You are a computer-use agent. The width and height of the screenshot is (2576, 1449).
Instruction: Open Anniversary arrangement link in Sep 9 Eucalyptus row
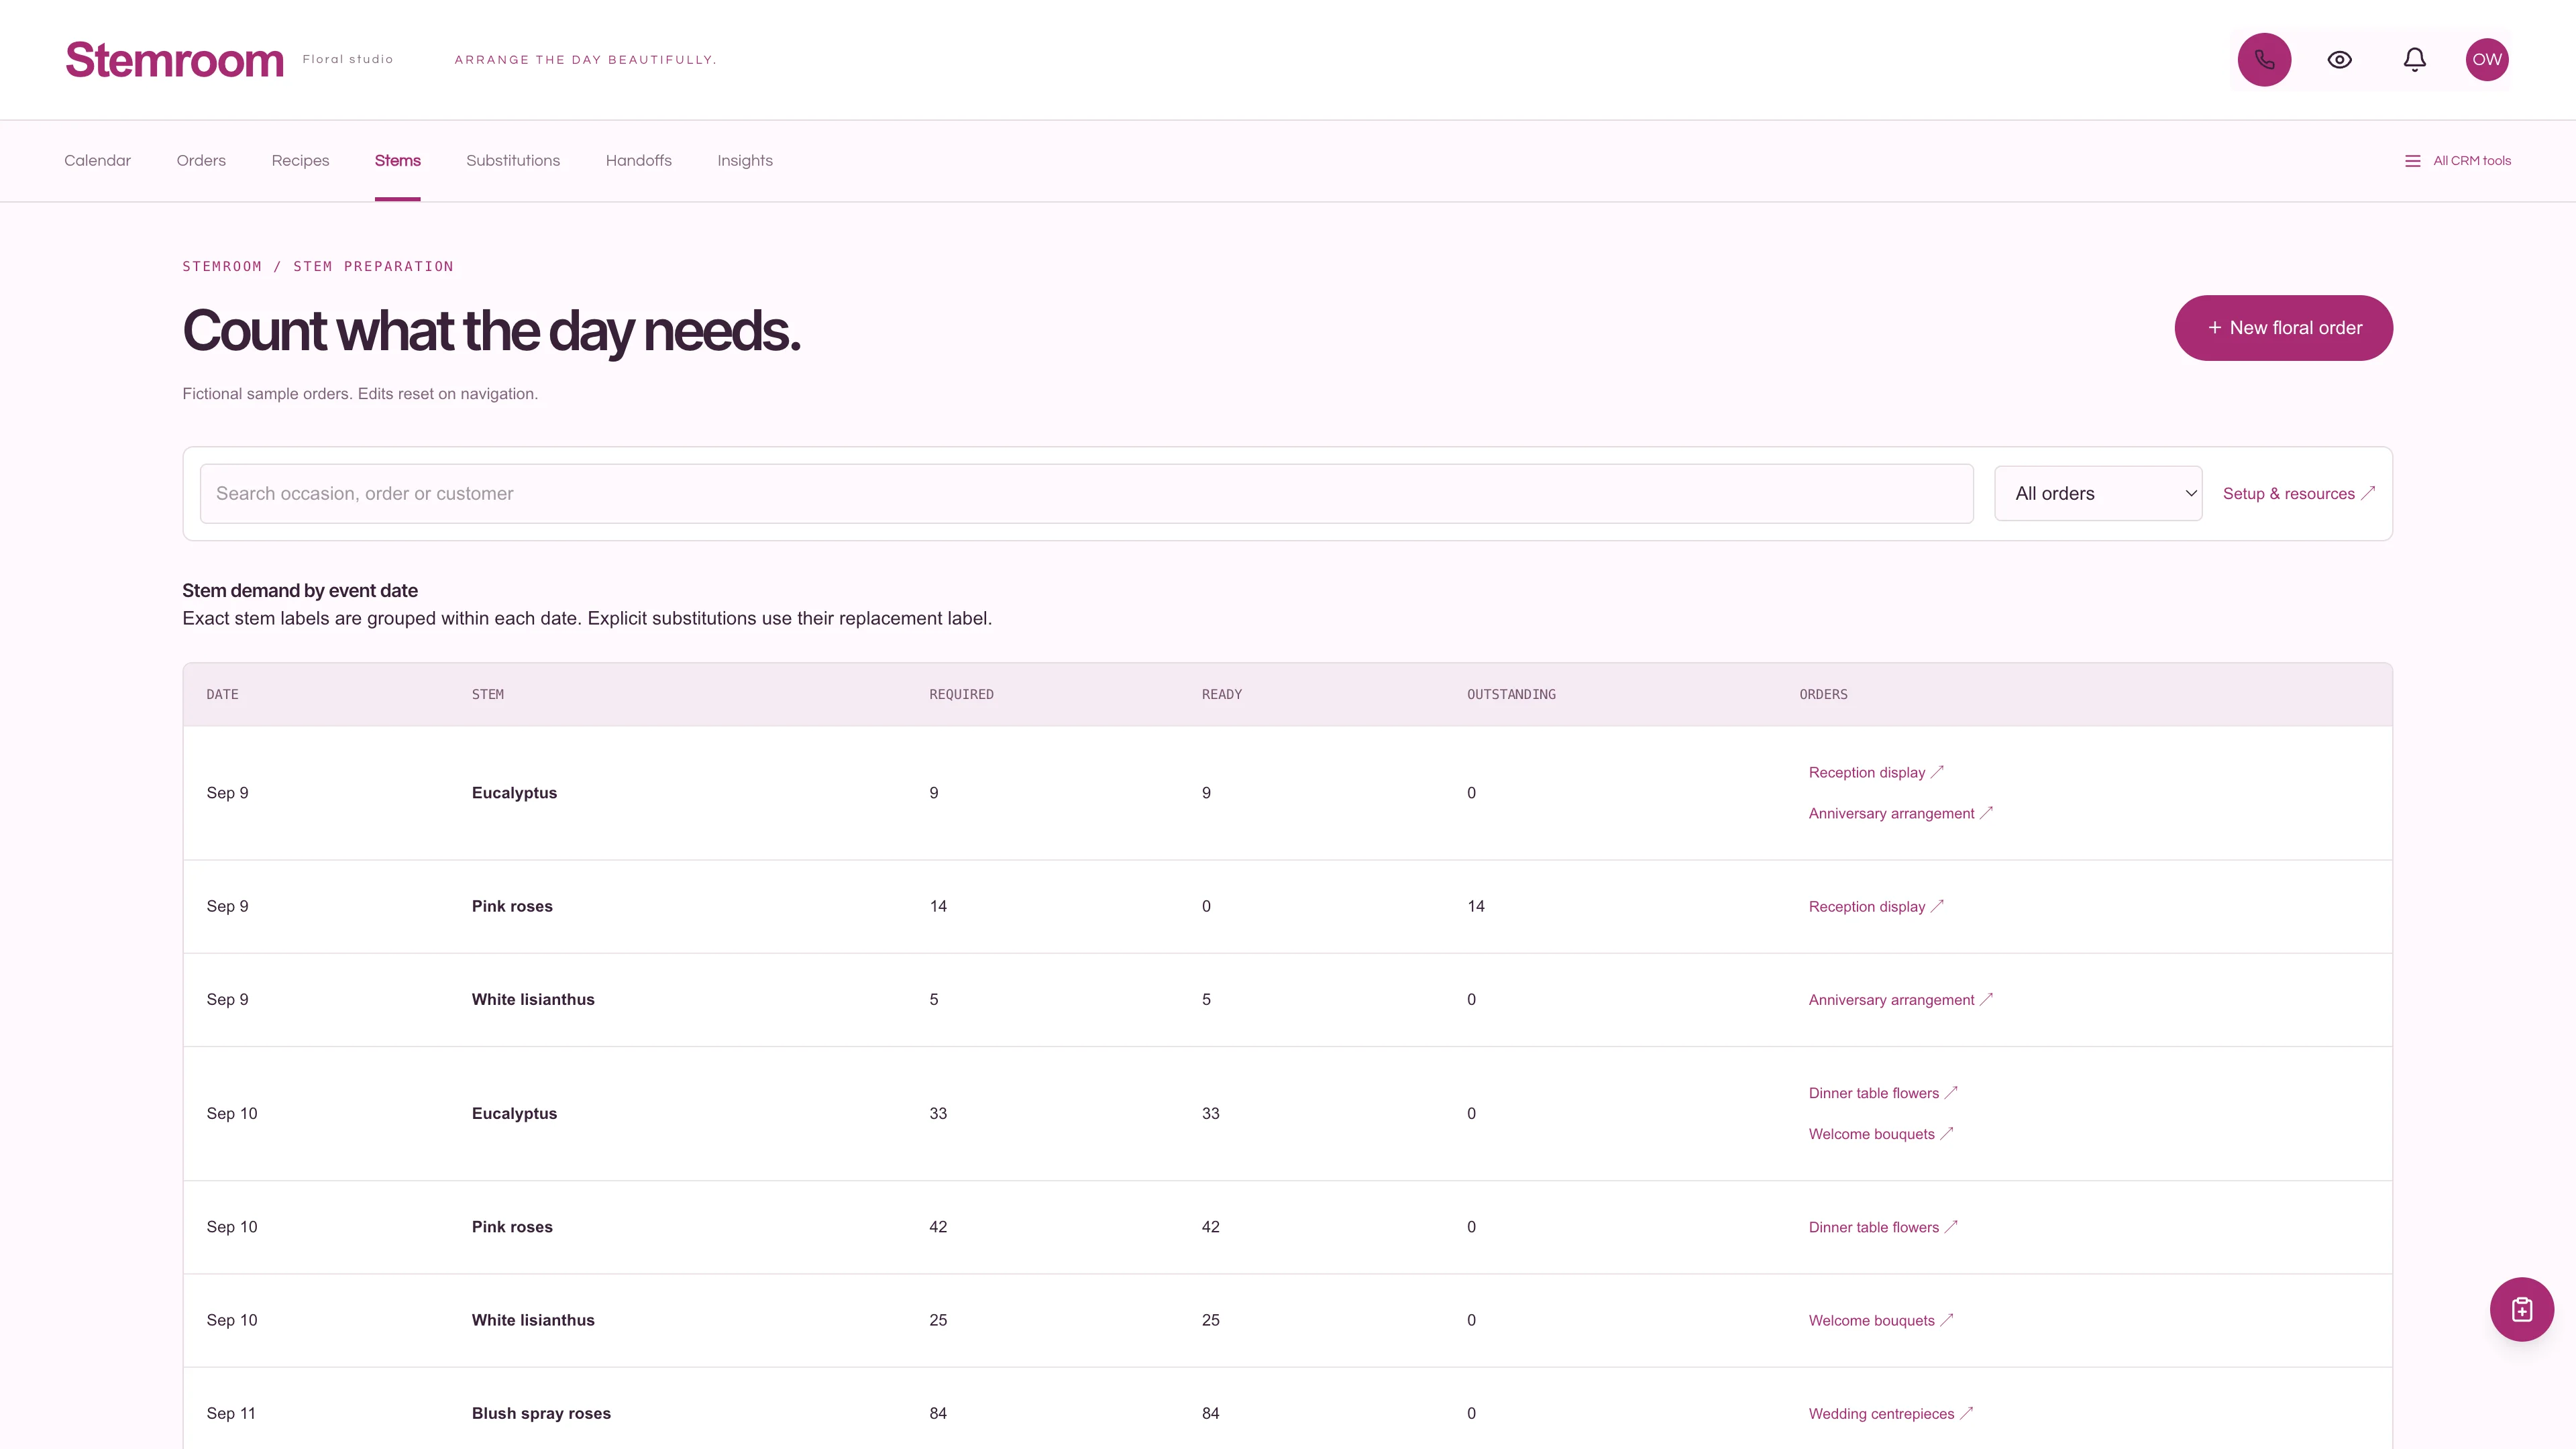(1900, 814)
